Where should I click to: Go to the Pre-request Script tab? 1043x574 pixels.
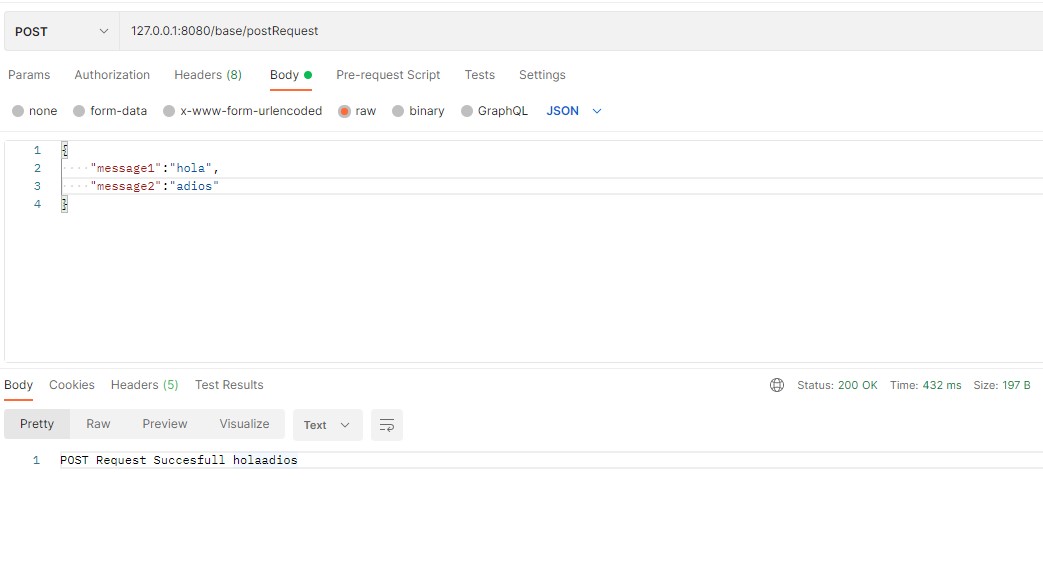[x=388, y=75]
